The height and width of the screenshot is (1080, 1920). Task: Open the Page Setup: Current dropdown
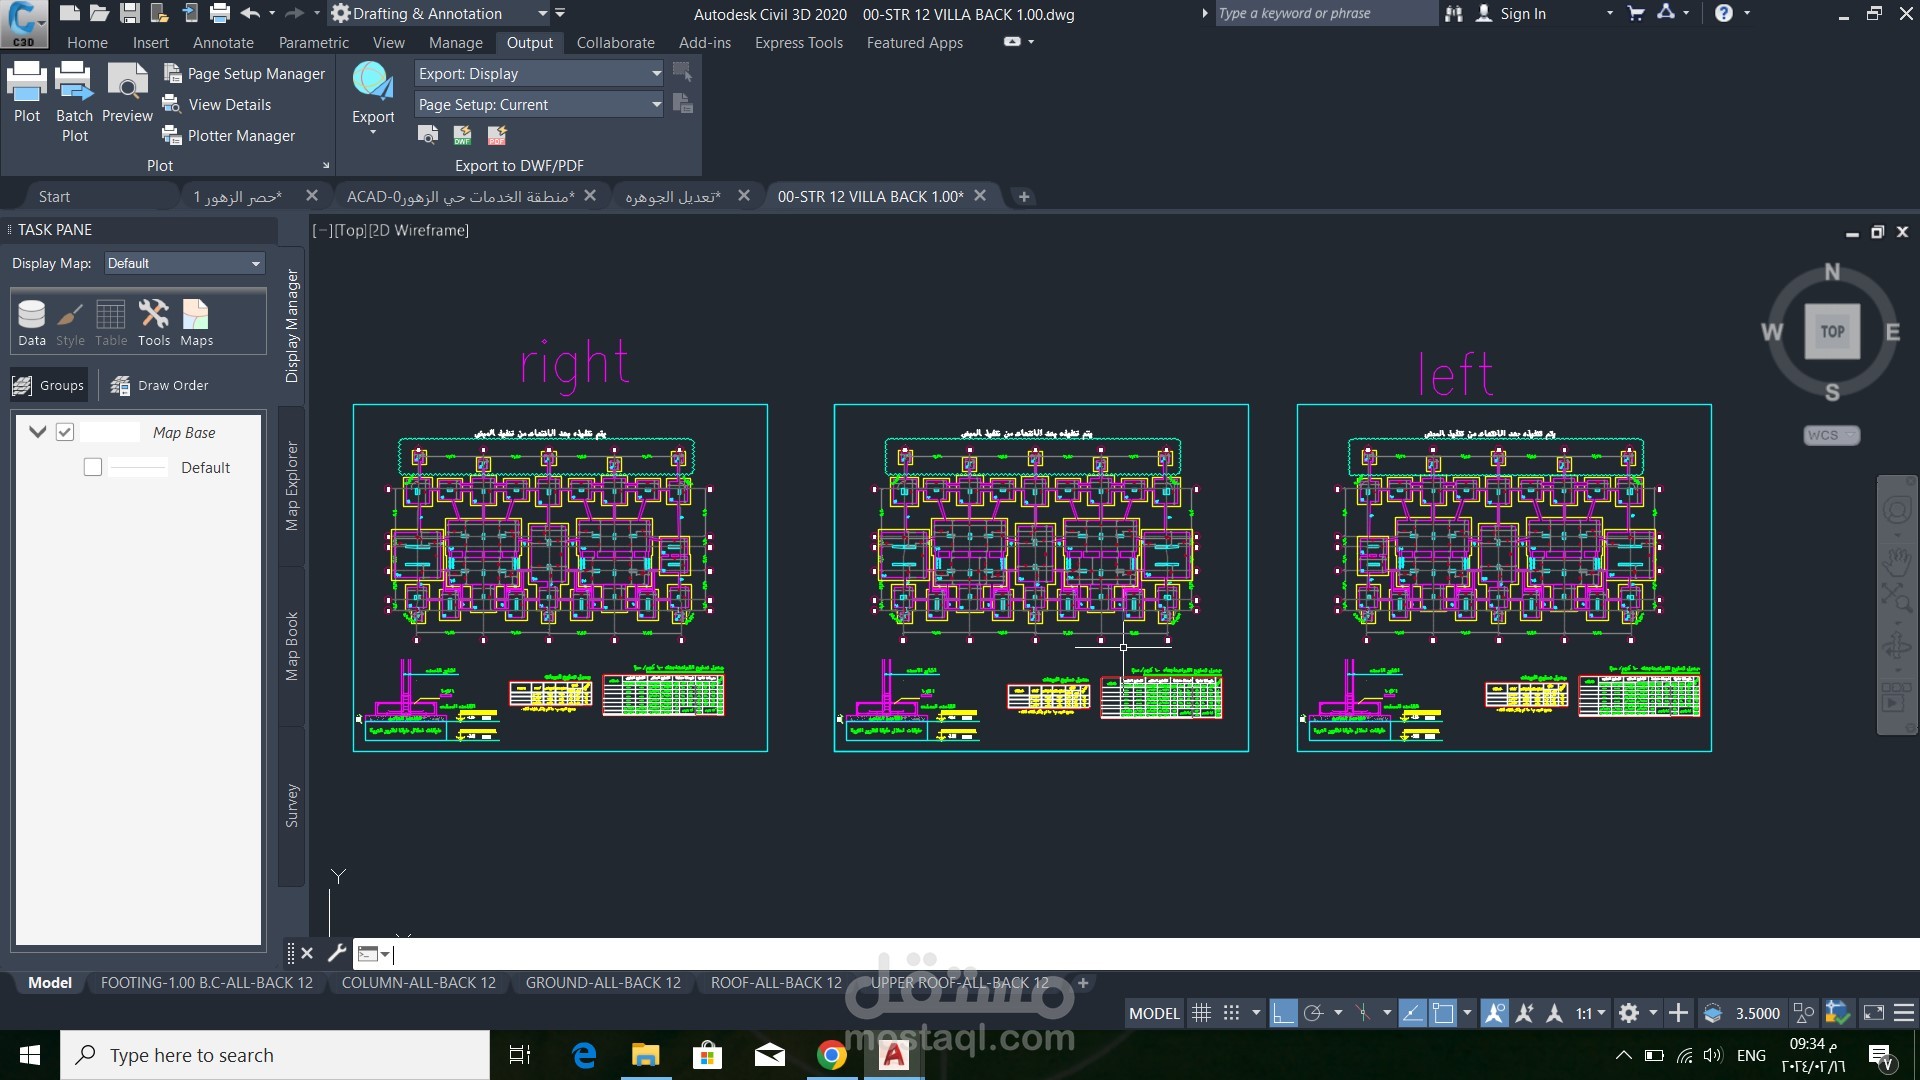coord(539,105)
